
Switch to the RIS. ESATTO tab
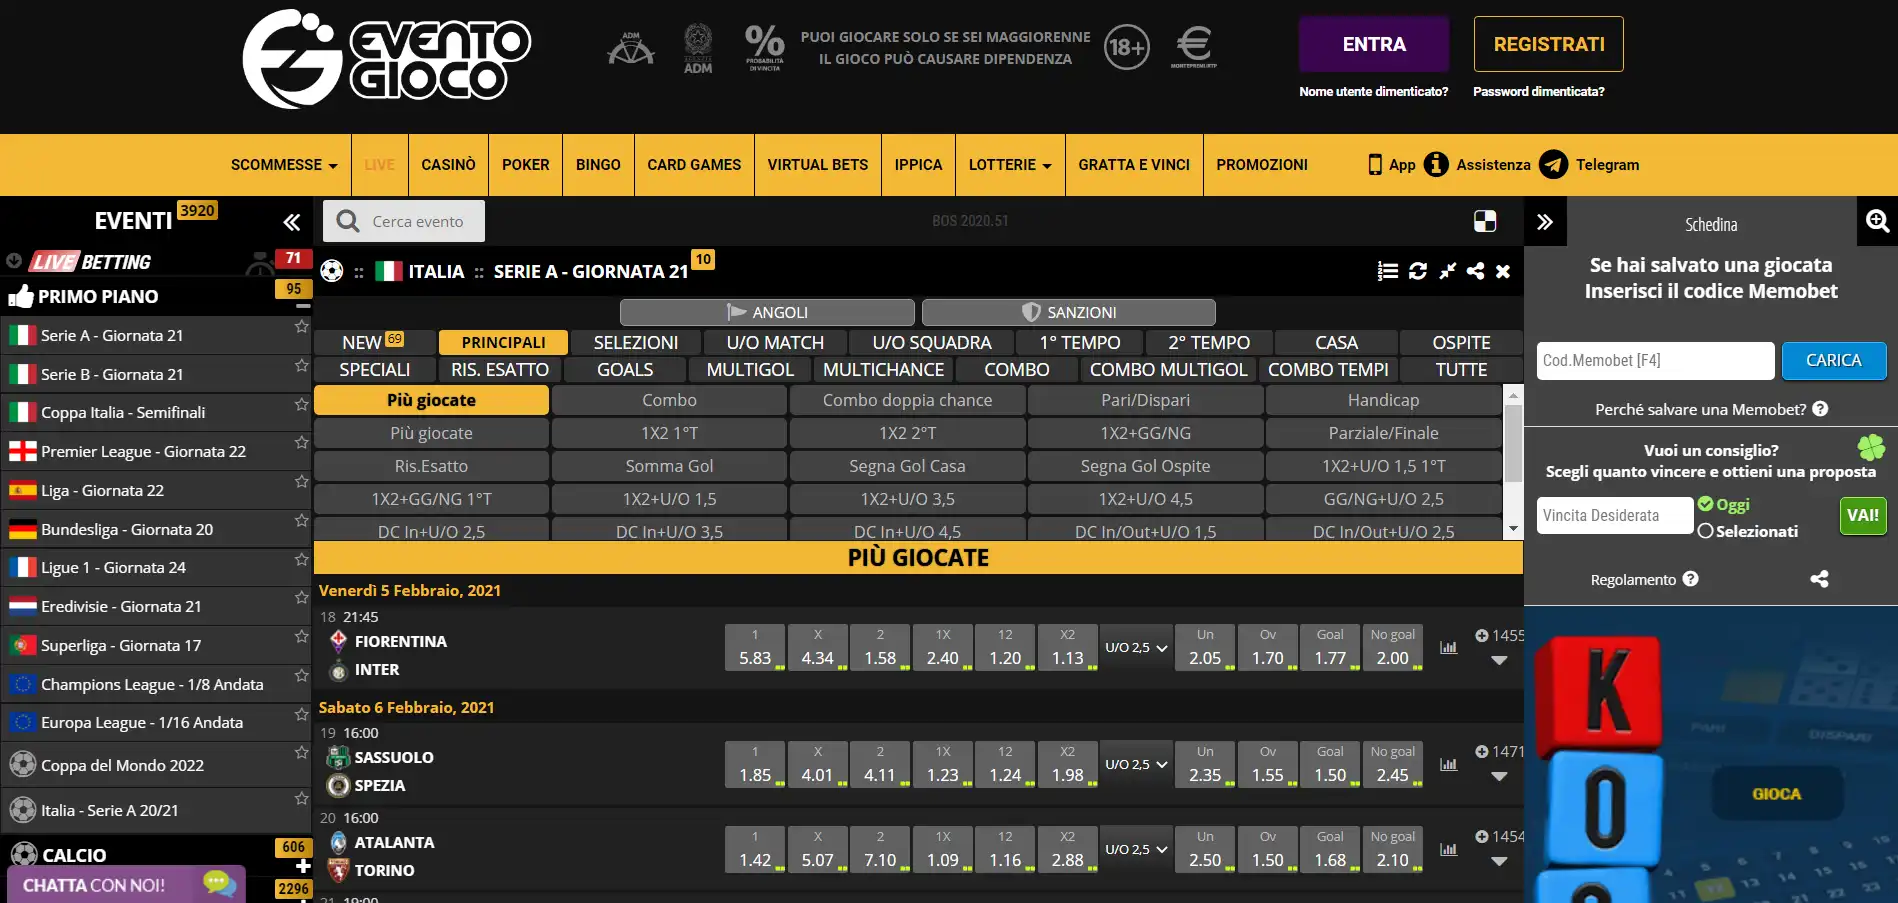[499, 370]
